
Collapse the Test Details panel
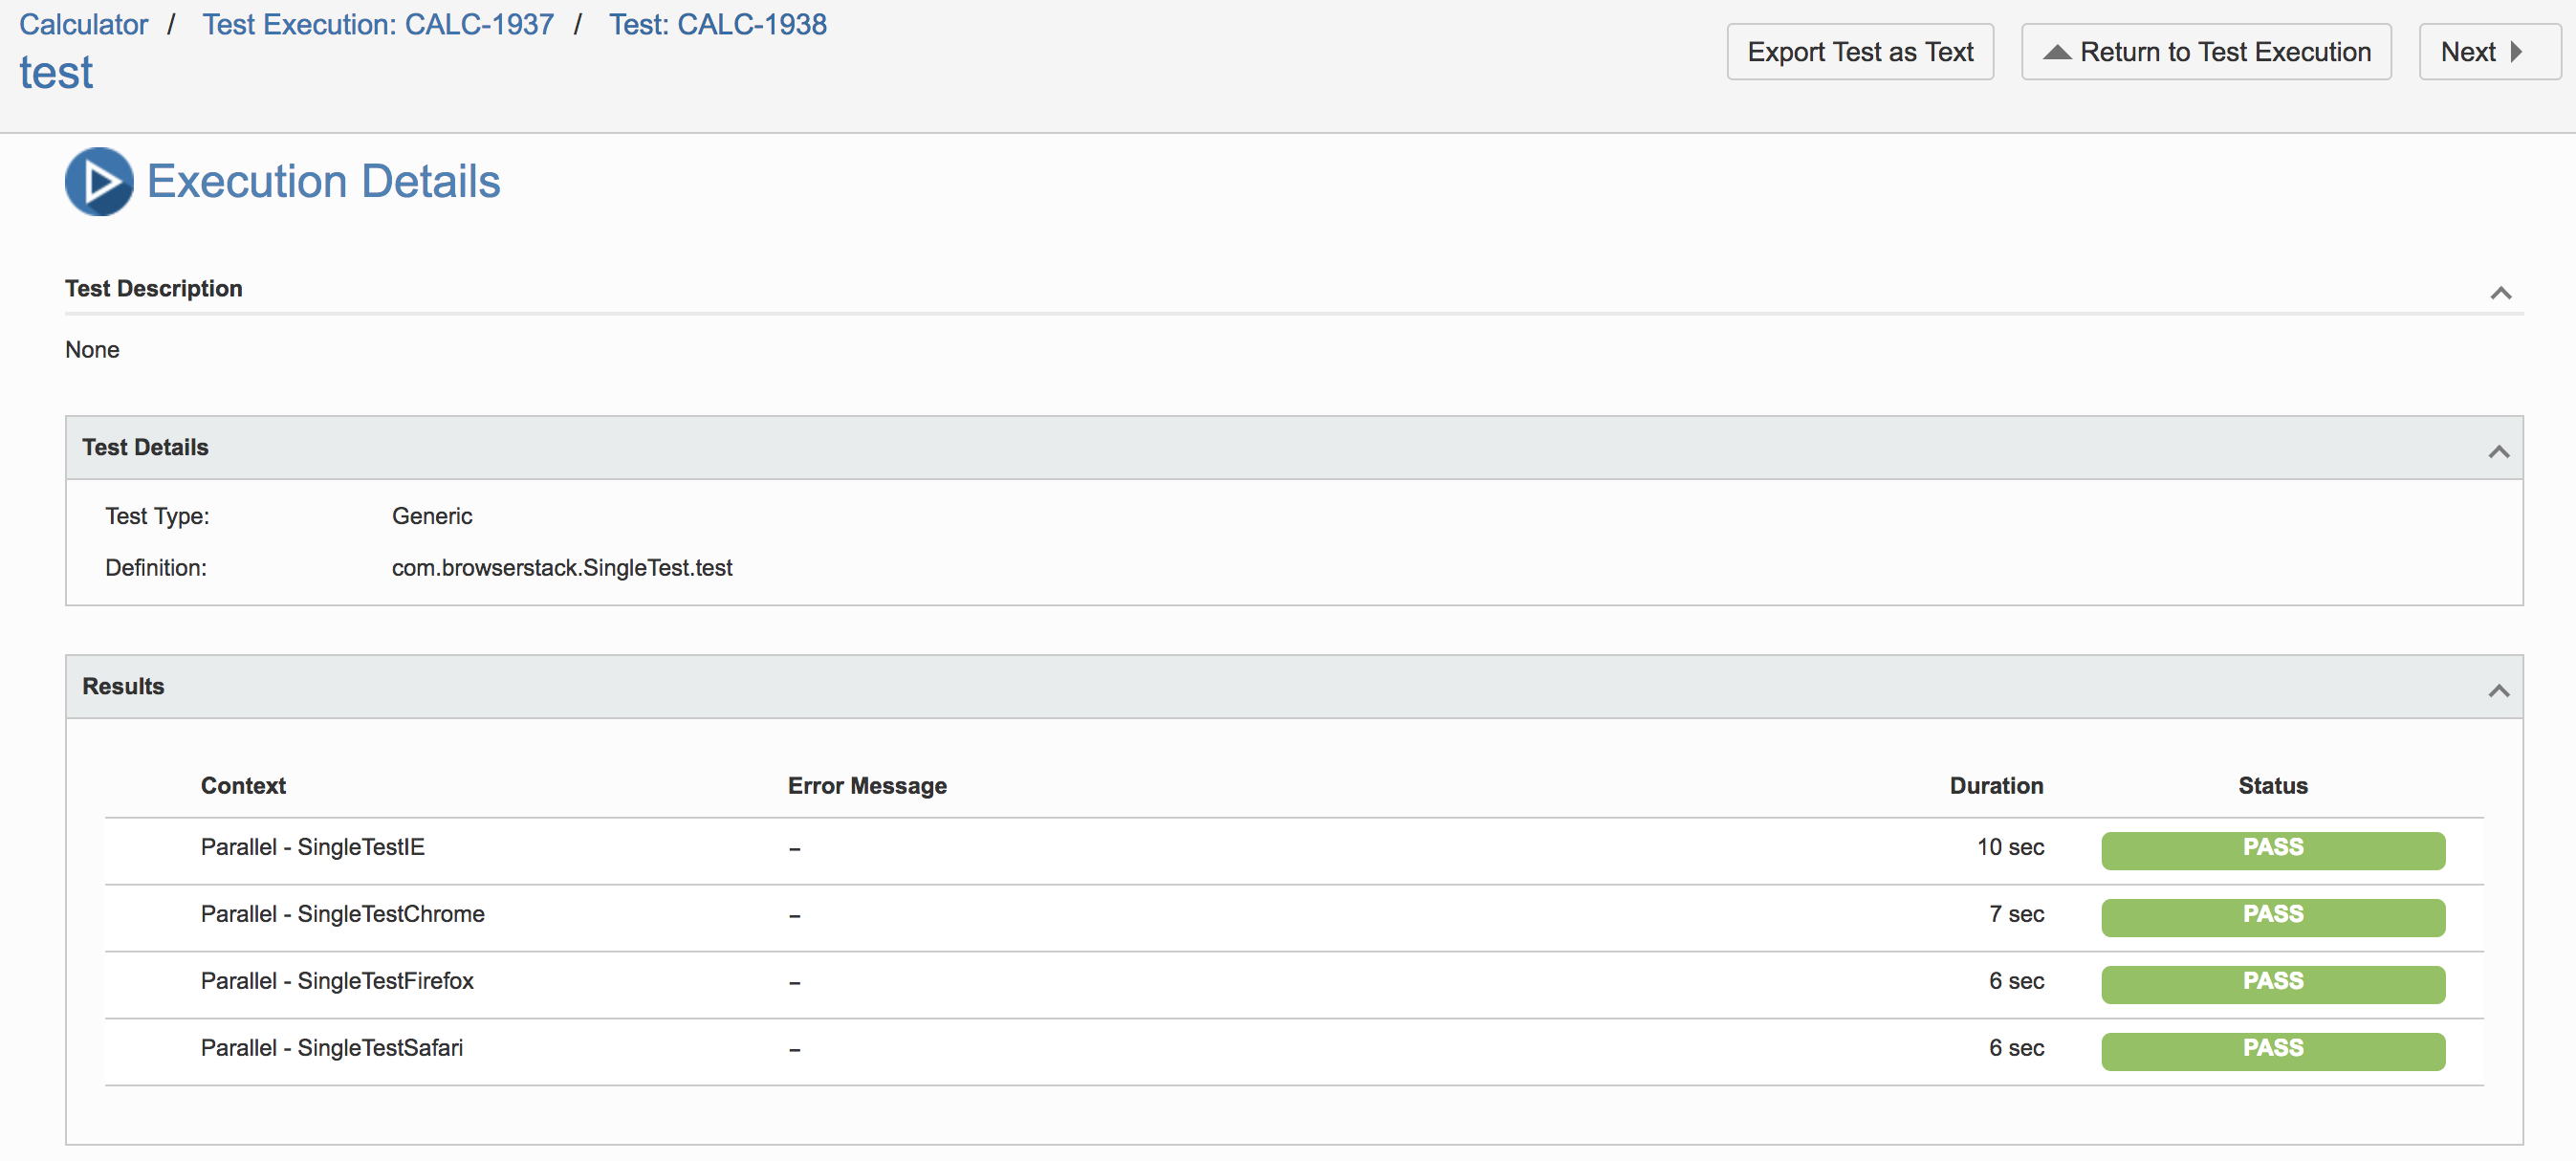[x=2498, y=452]
